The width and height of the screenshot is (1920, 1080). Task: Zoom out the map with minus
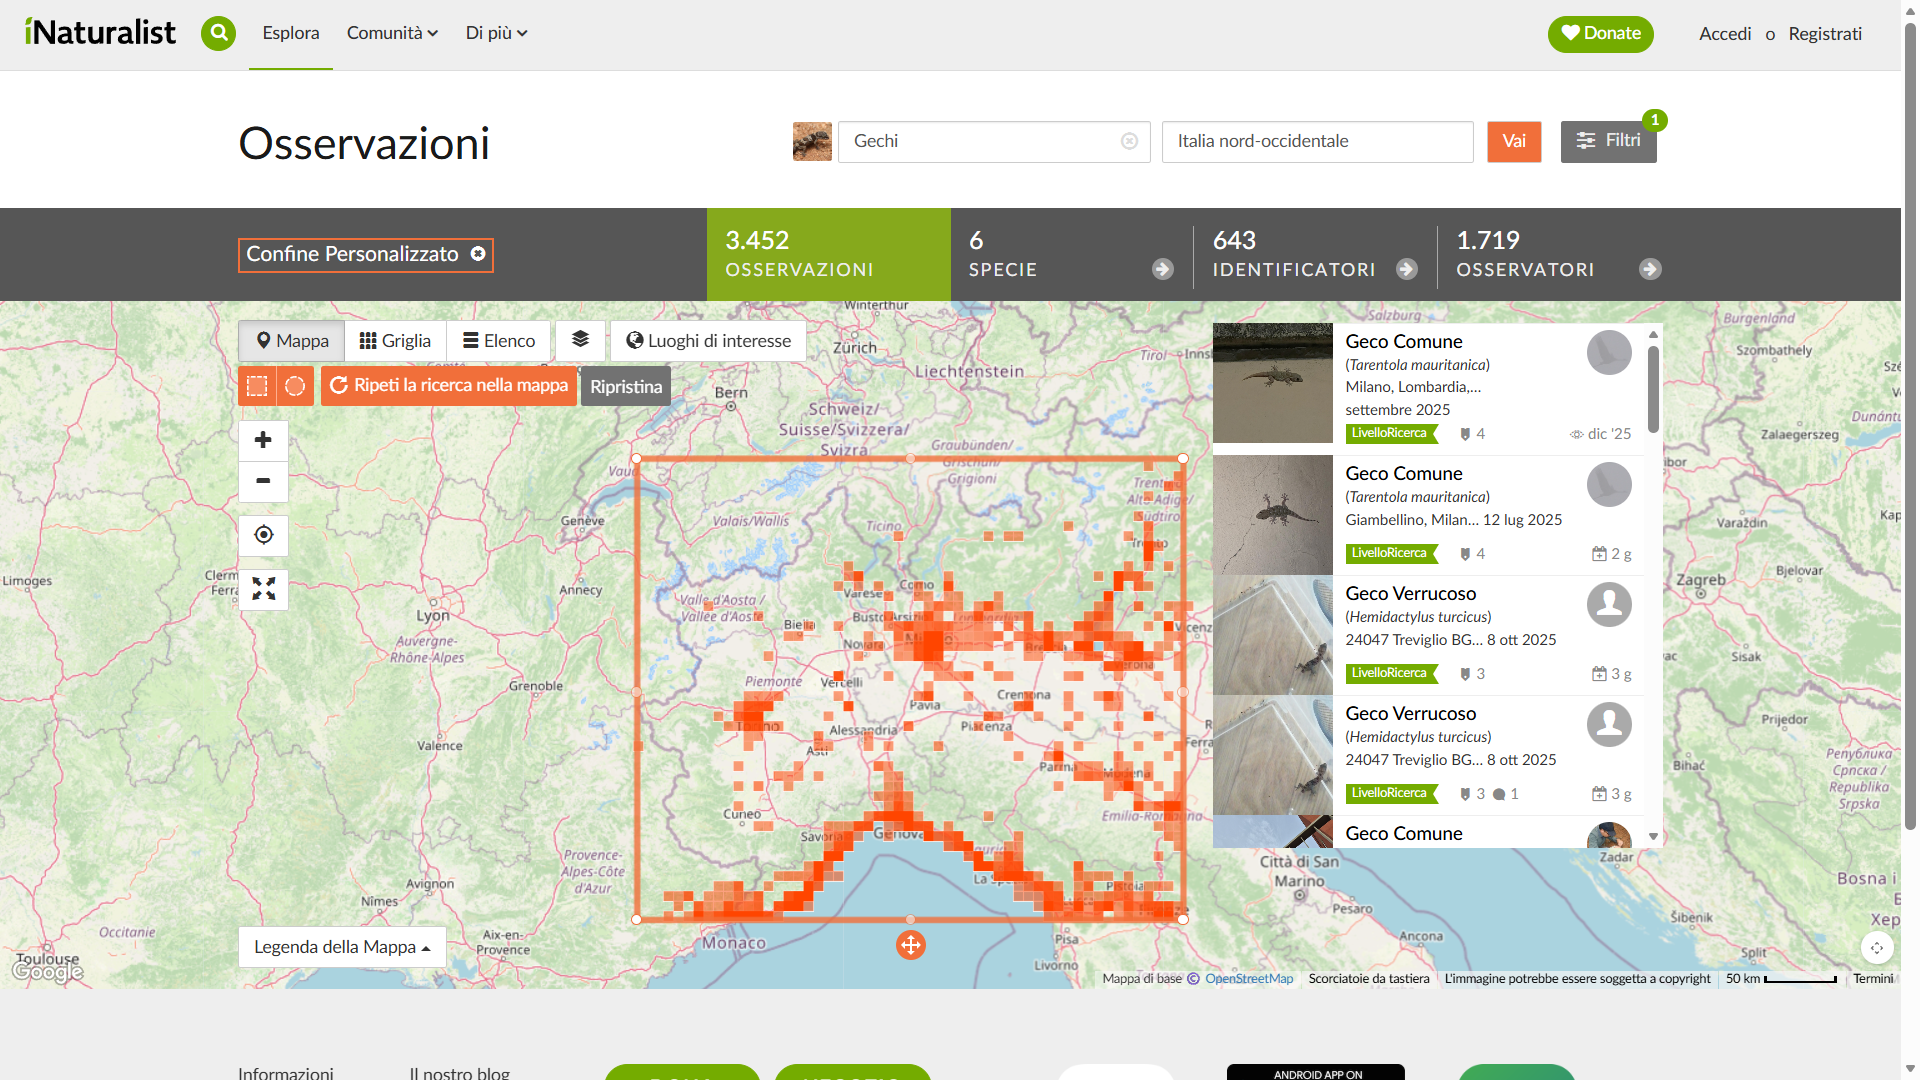click(263, 481)
